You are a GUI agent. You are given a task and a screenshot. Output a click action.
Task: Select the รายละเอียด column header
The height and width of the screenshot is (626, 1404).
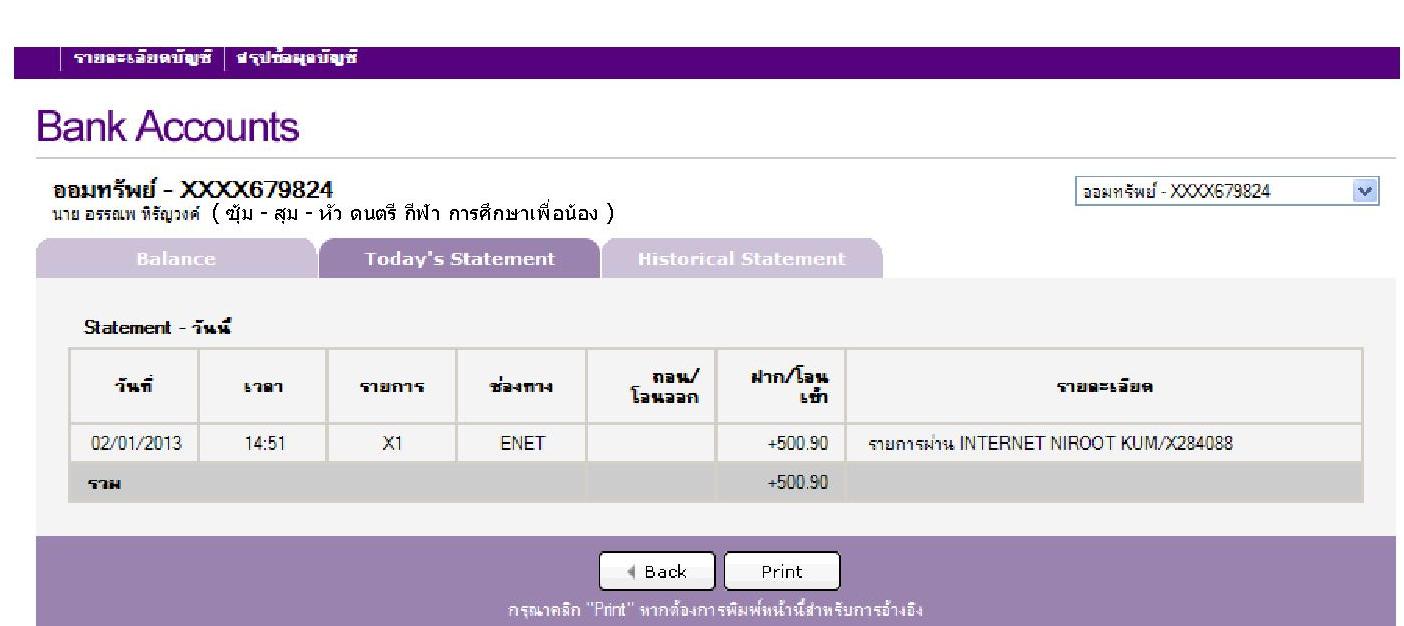tap(1103, 387)
